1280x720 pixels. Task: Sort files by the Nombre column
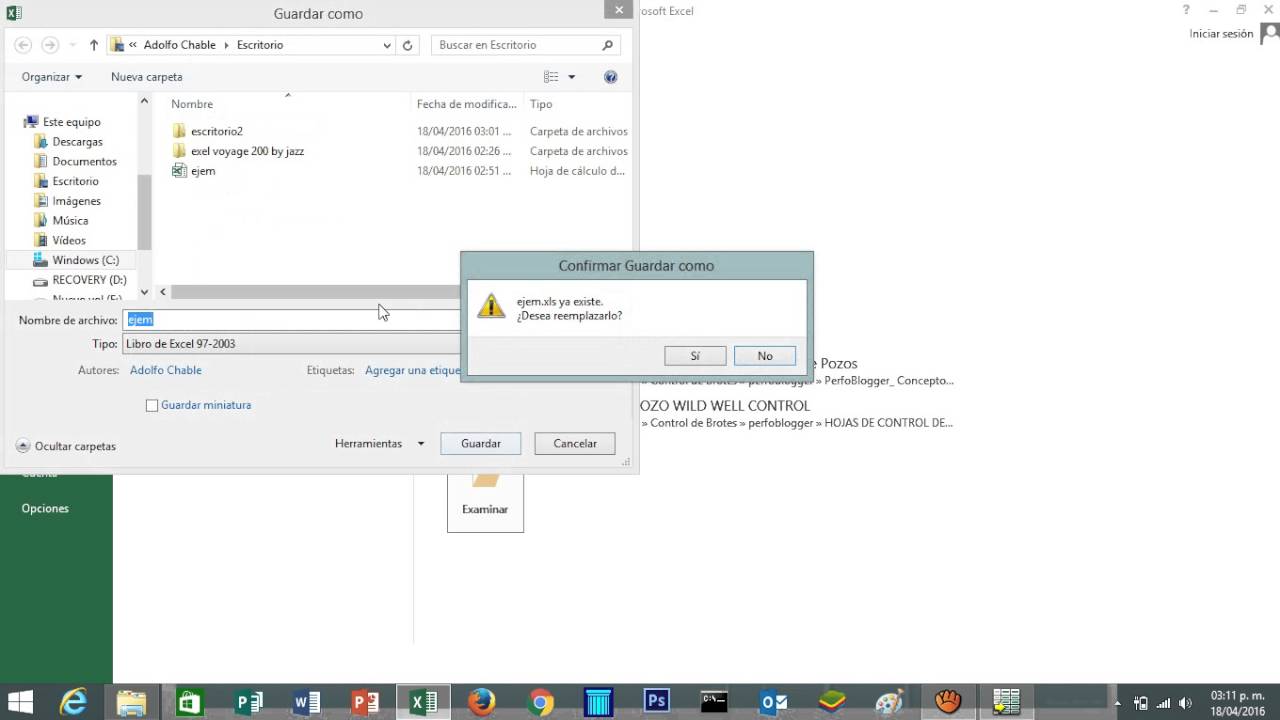coord(192,104)
